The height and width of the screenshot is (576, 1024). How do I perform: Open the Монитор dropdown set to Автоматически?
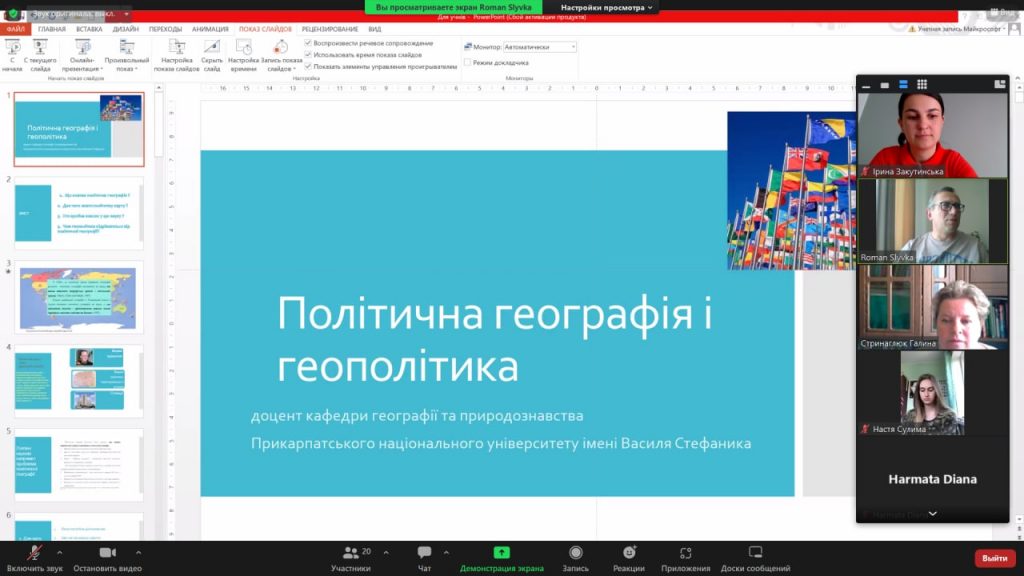(x=539, y=47)
